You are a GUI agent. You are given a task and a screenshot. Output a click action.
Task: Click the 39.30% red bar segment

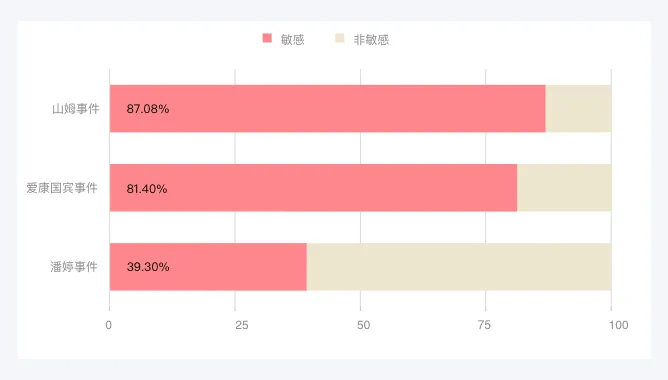coord(208,267)
